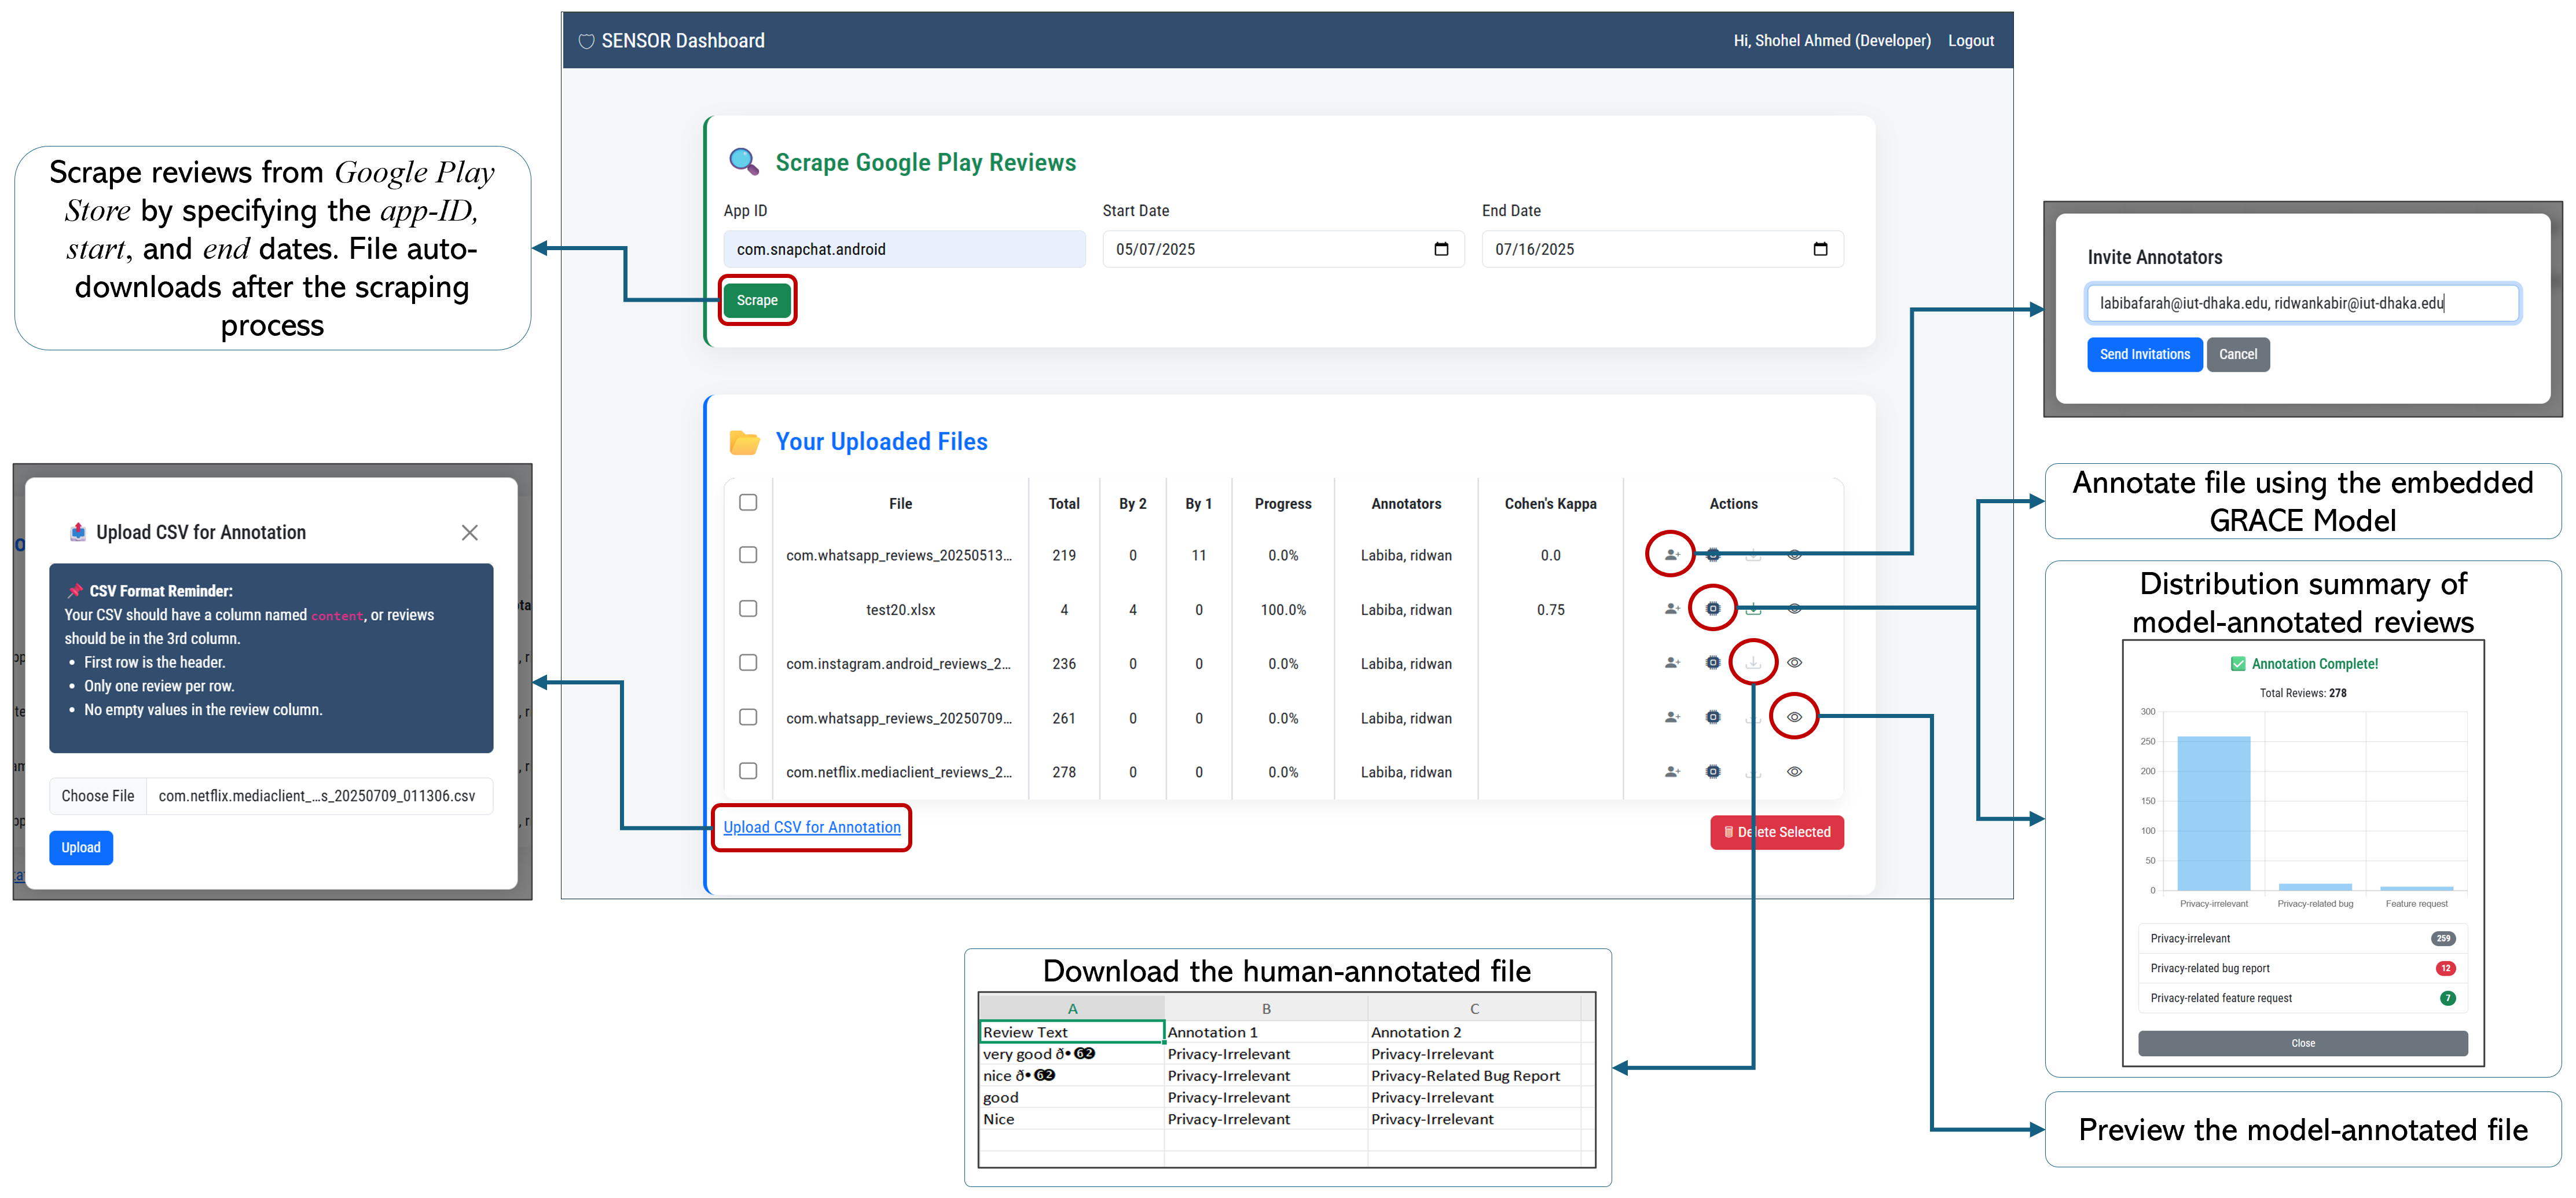Click Logout in the top bar
The height and width of the screenshot is (1198, 2576).
(x=1970, y=41)
